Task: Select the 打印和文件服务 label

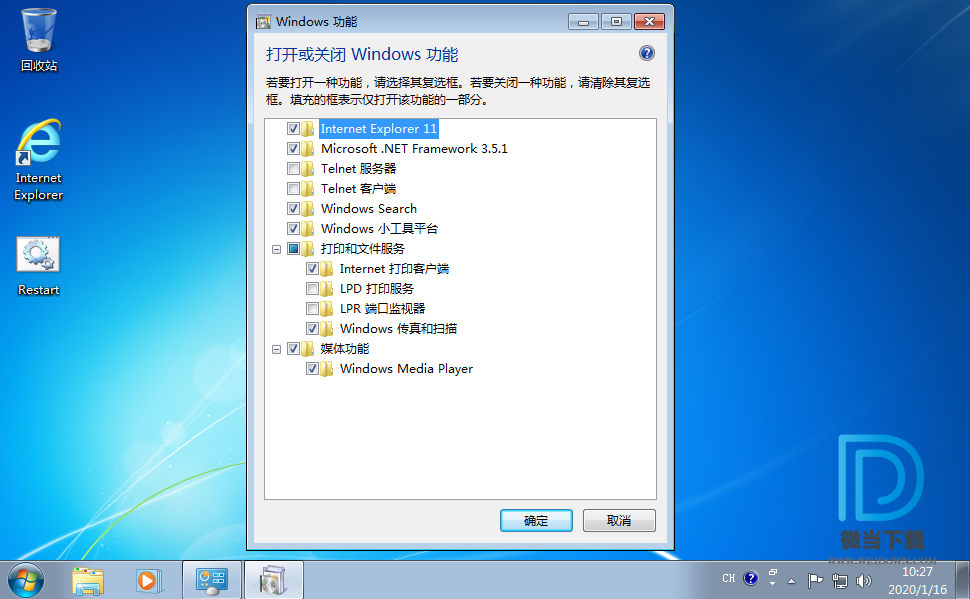Action: pyautogui.click(x=363, y=249)
